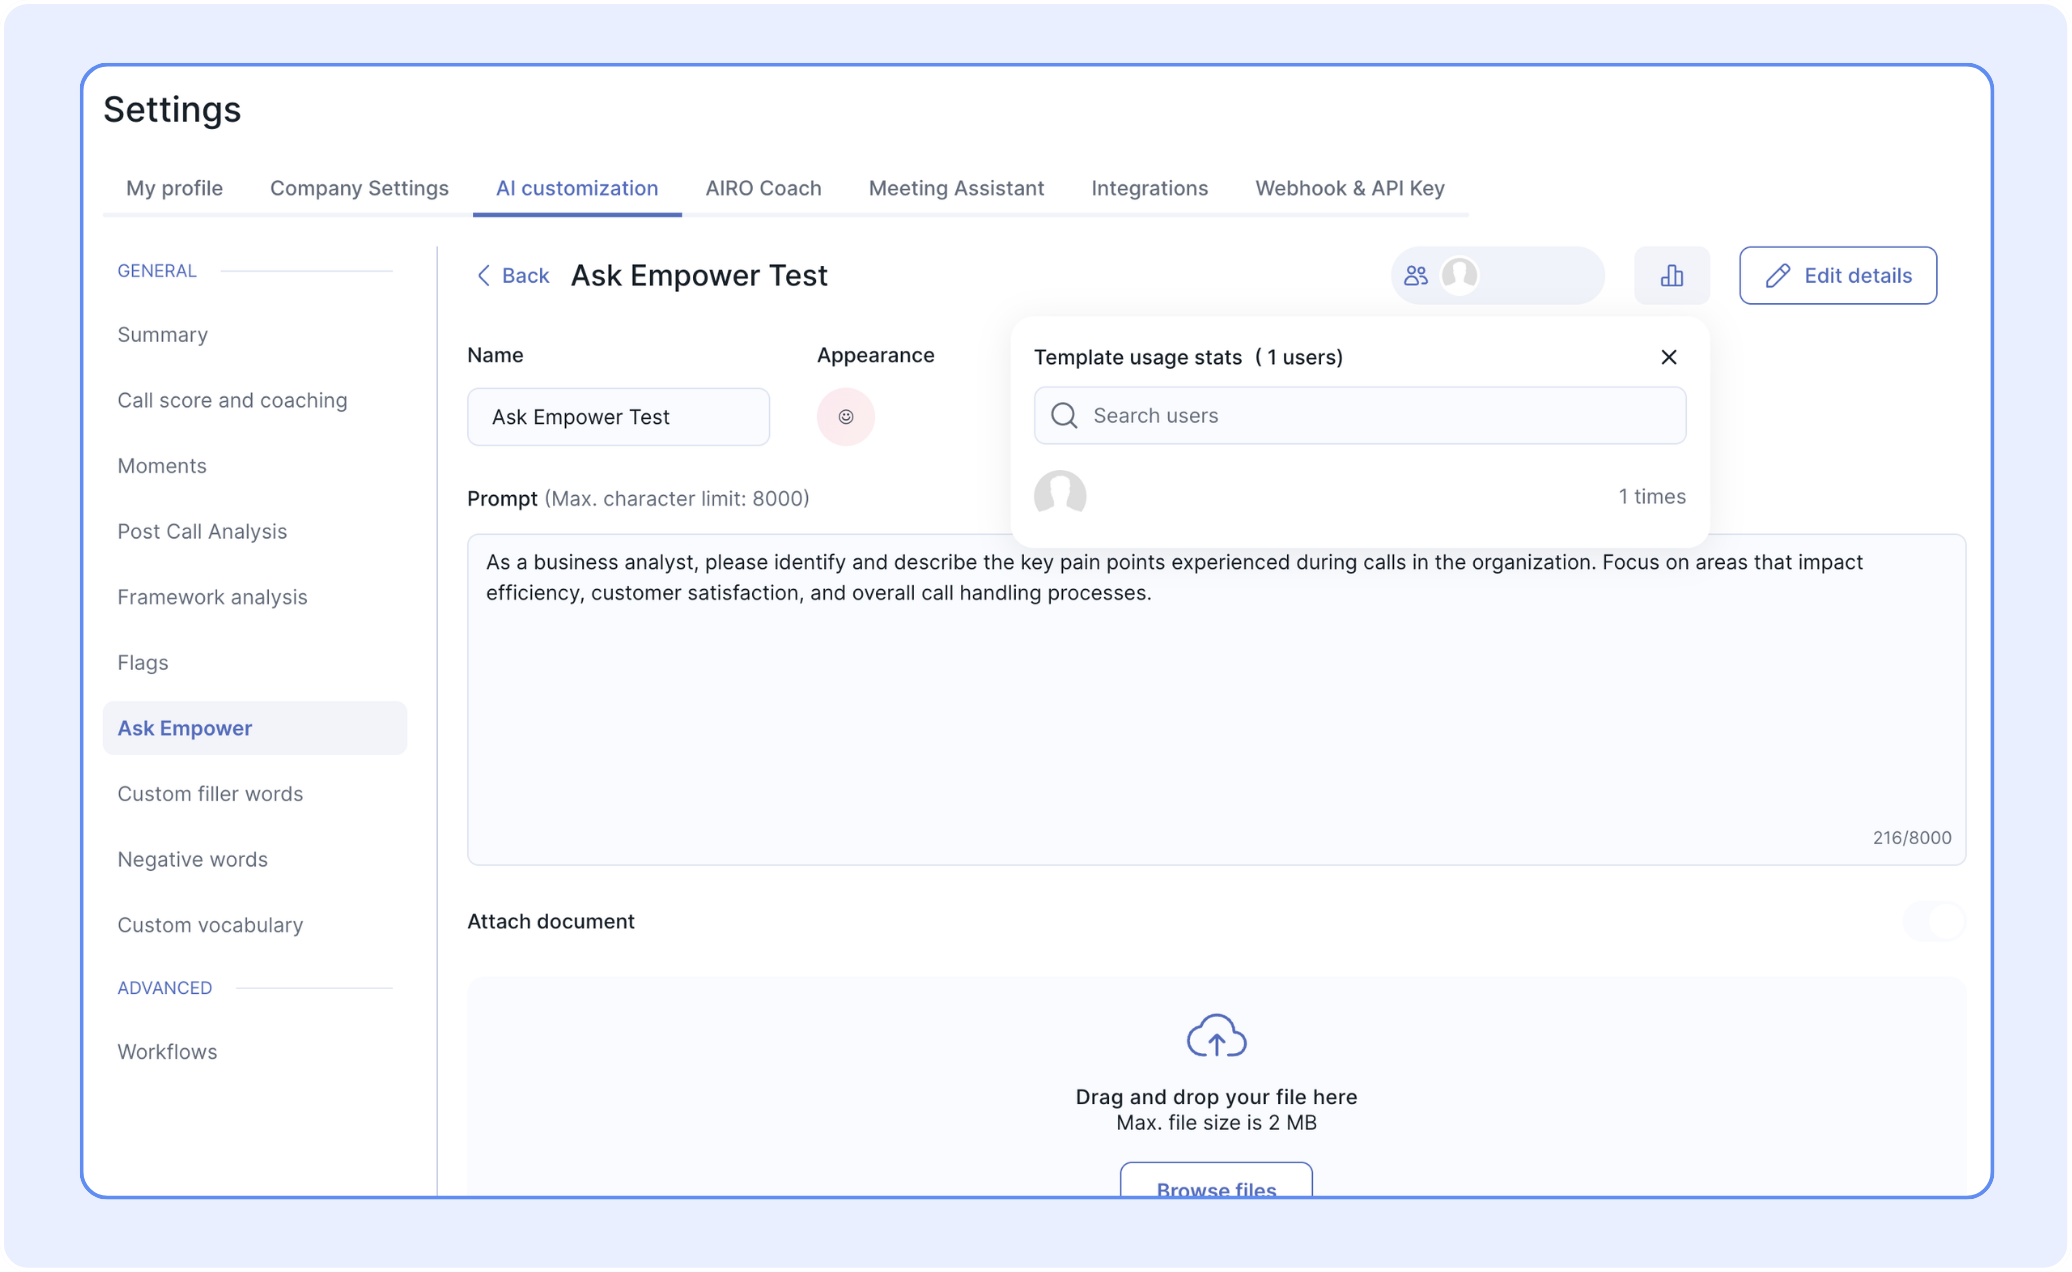Screen dimensions: 2072x1272
Task: Click the smiley appearance emoji icon
Action: (x=845, y=417)
